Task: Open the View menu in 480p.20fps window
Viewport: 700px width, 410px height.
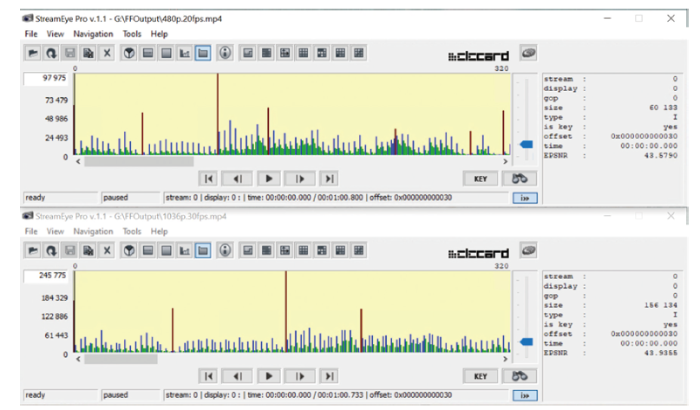Action: (x=54, y=34)
